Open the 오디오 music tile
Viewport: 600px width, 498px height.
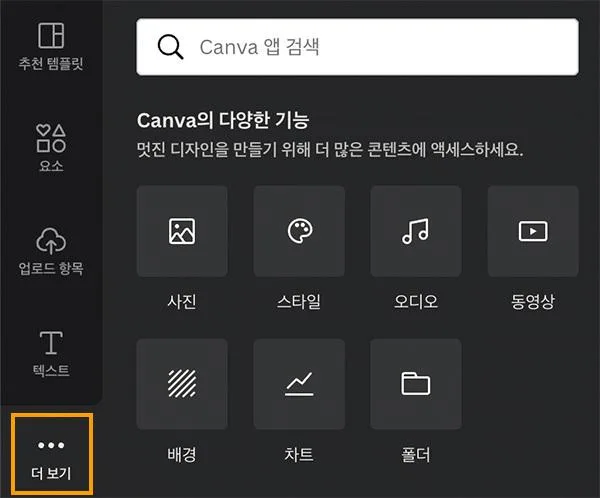click(416, 231)
